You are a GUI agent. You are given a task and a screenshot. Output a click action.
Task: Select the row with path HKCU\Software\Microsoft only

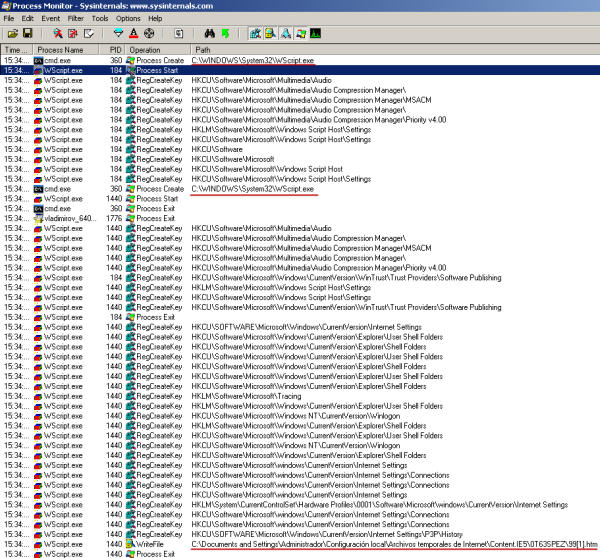[x=300, y=159]
